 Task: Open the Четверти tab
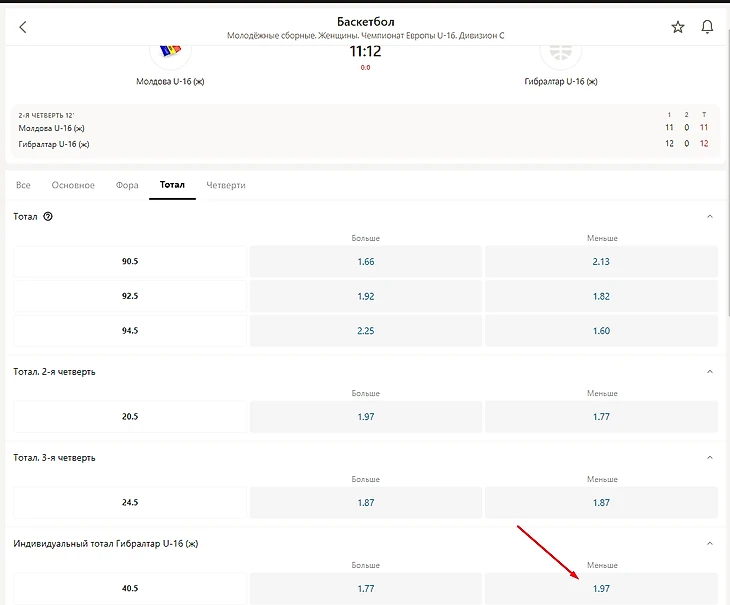pos(226,185)
